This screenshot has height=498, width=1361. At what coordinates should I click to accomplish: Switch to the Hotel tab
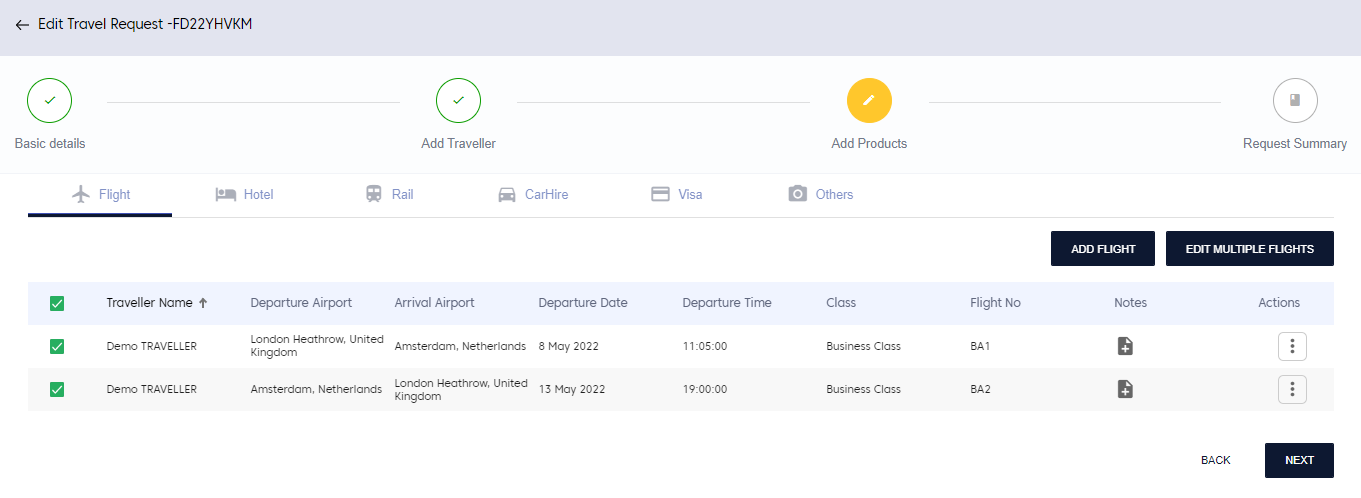[x=245, y=194]
